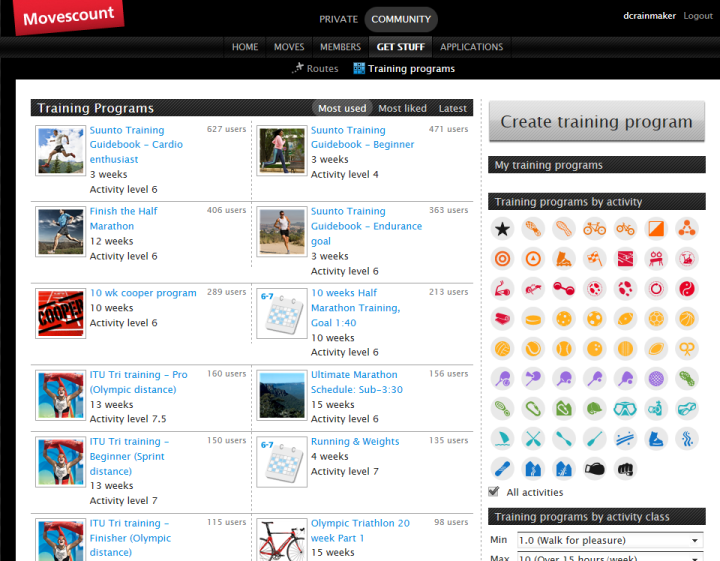720x561 pixels.
Task: Log out via the Logout link
Action: (x=698, y=16)
